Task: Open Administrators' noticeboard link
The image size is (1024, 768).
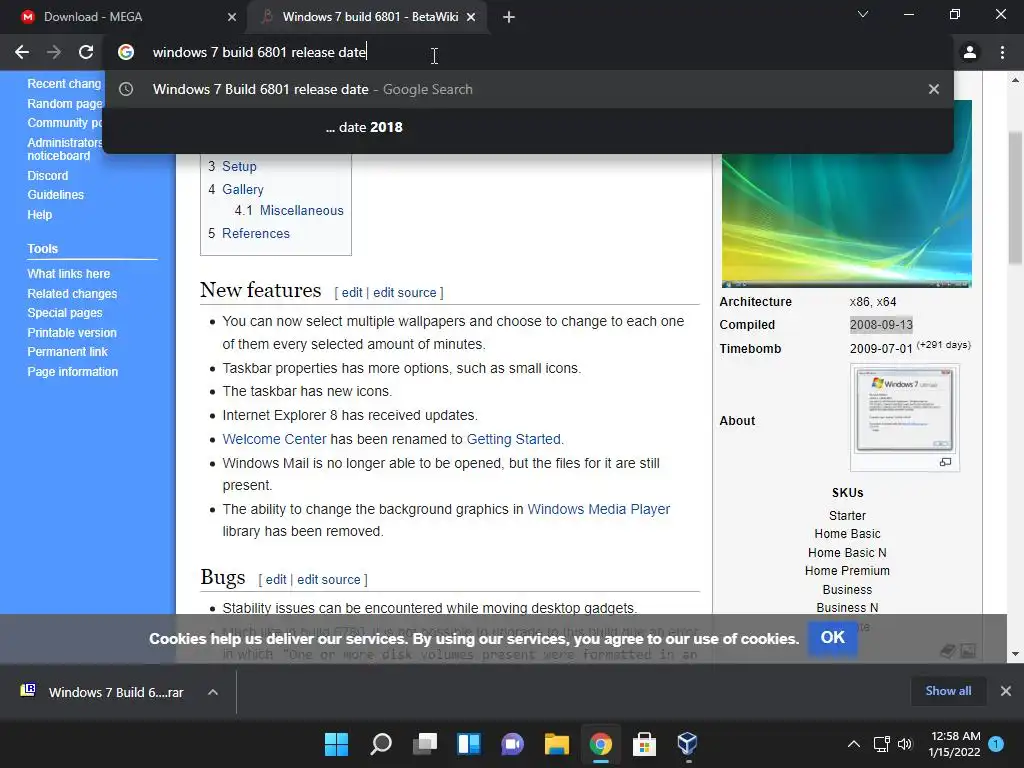Action: [x=65, y=149]
